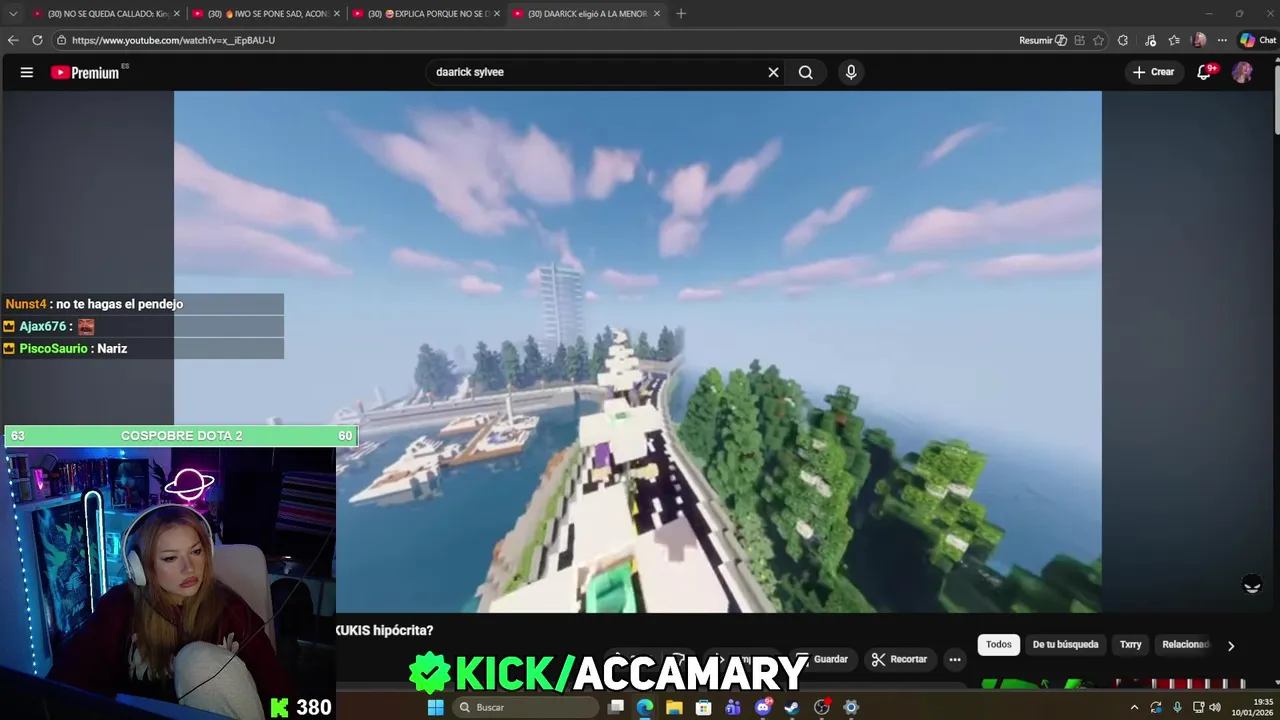The height and width of the screenshot is (720, 1280).
Task: Select the Txrry filter chip
Action: pos(1130,645)
